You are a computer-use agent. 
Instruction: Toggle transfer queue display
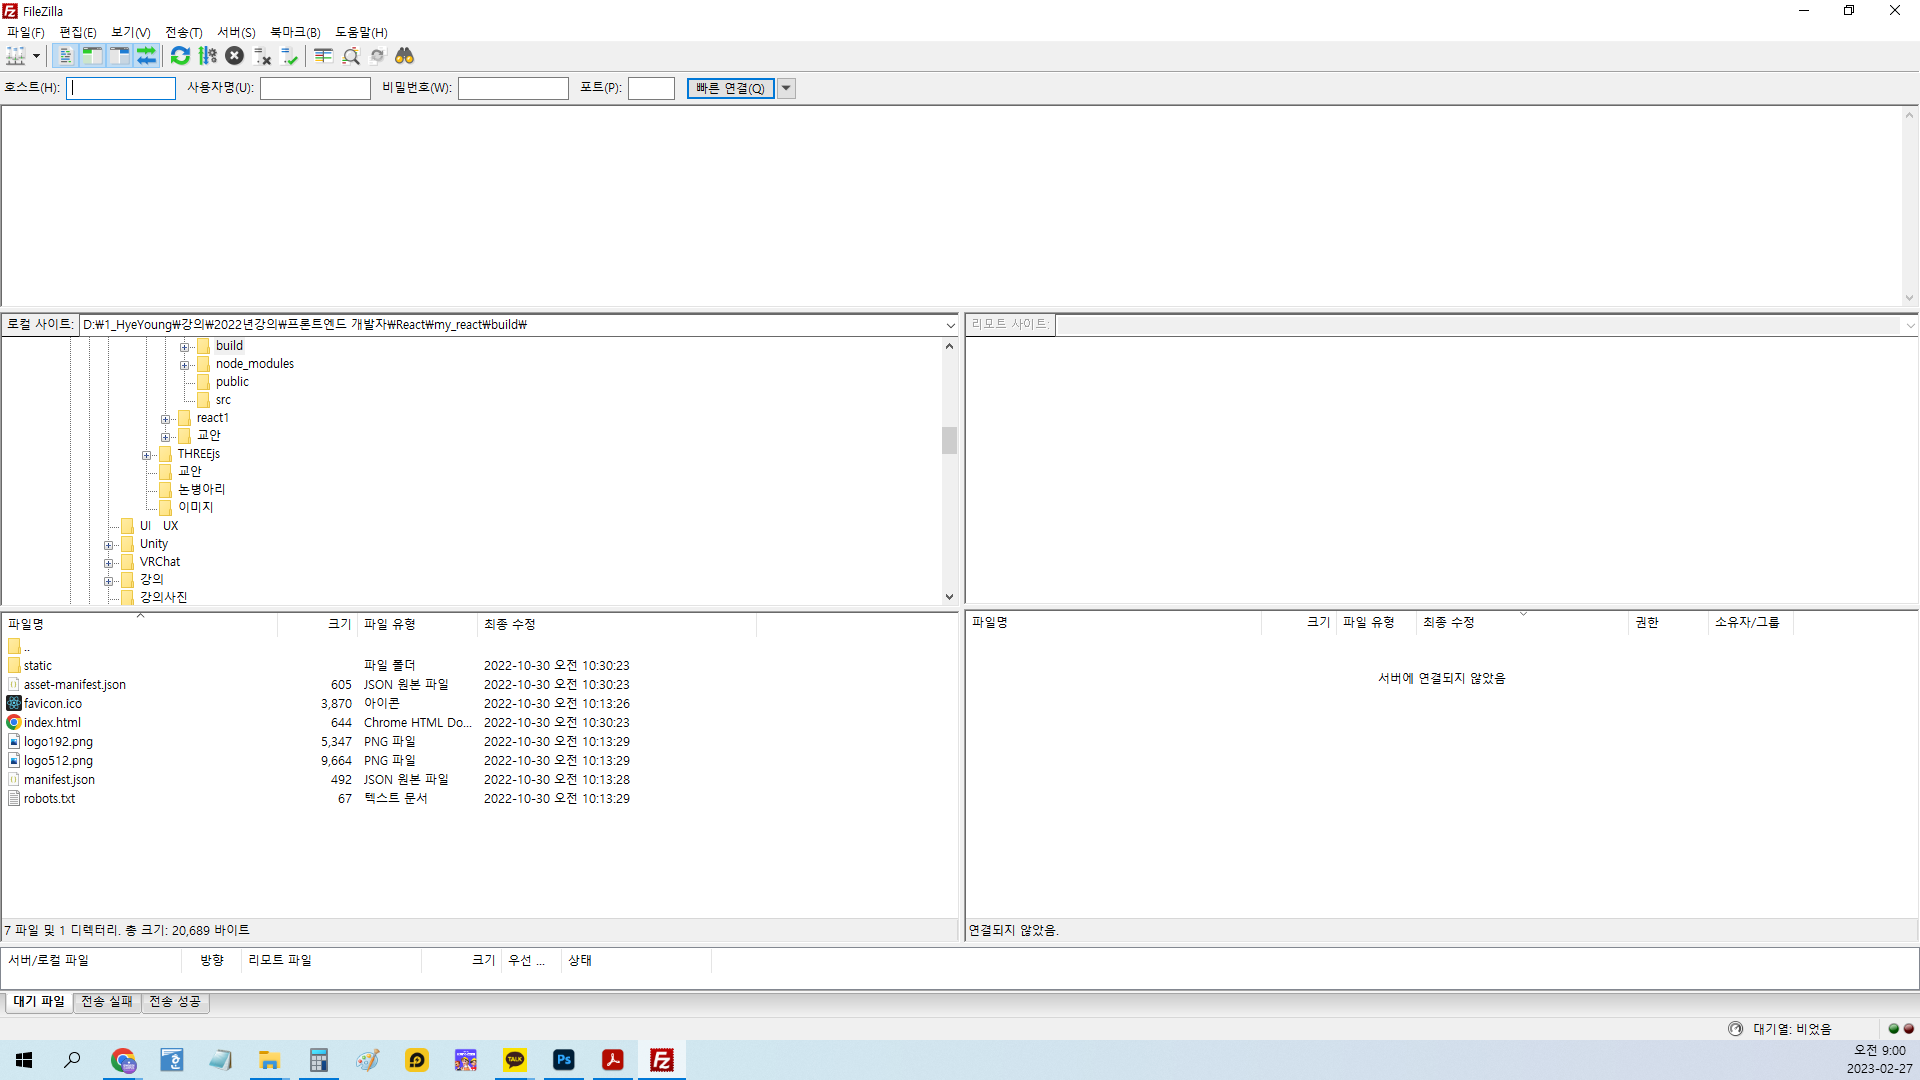146,56
